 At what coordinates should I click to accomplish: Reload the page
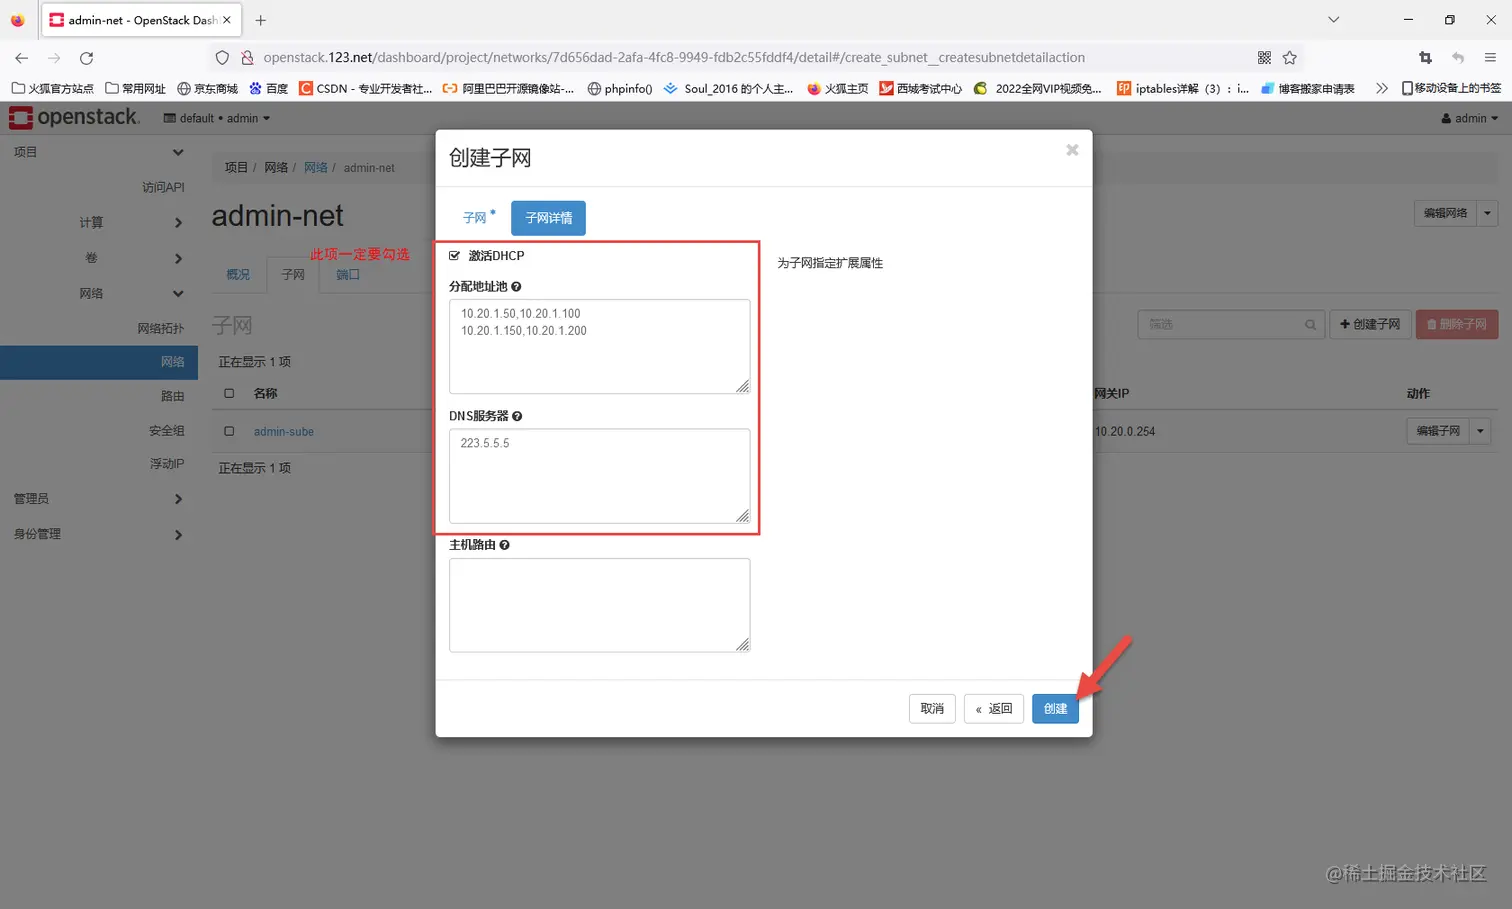click(87, 58)
